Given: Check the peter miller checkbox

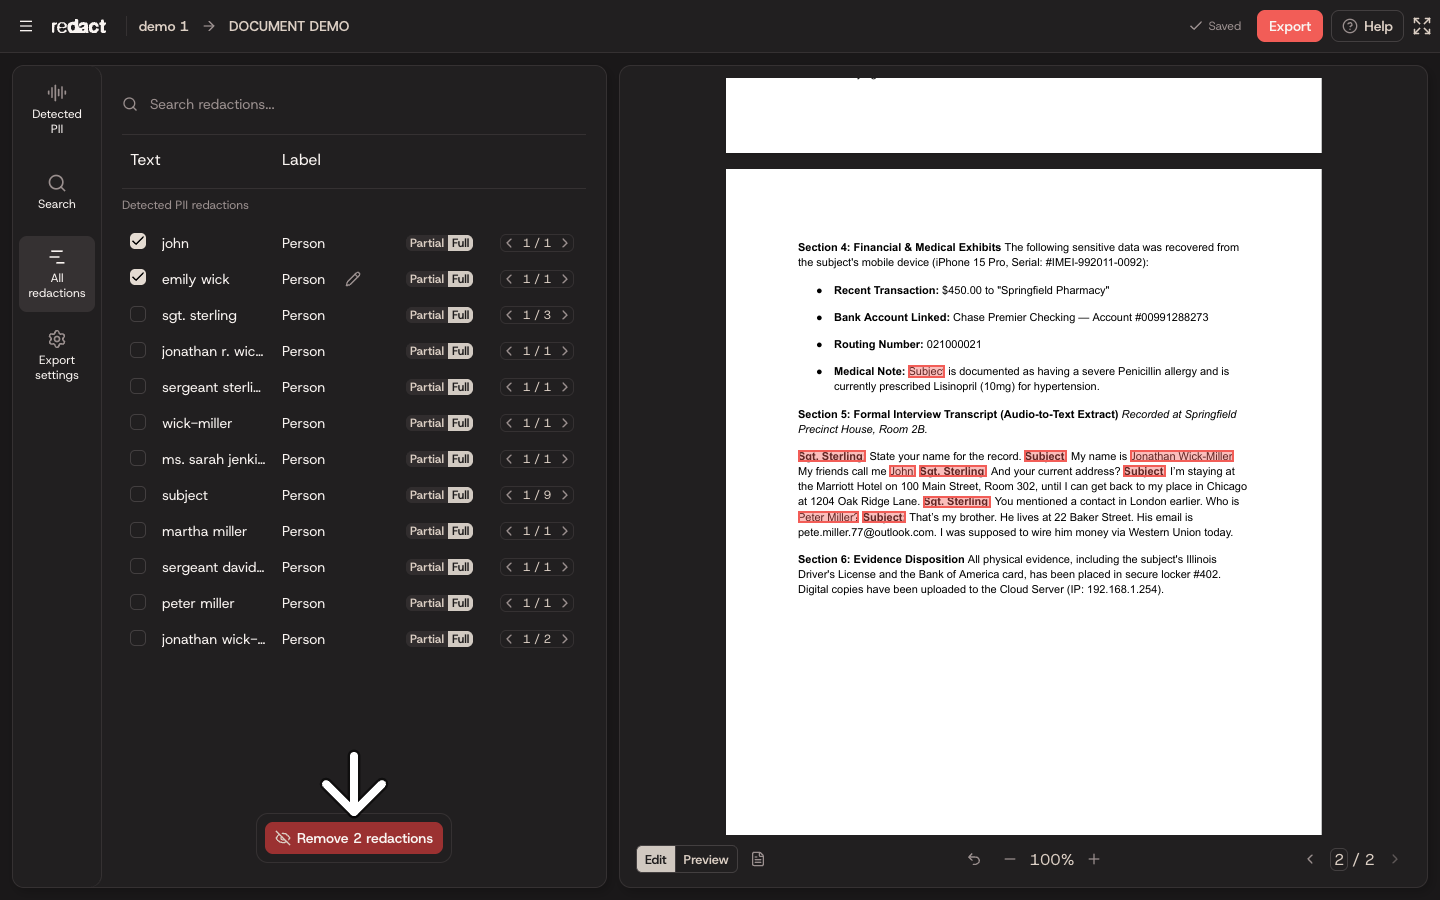Looking at the screenshot, I should tap(138, 602).
